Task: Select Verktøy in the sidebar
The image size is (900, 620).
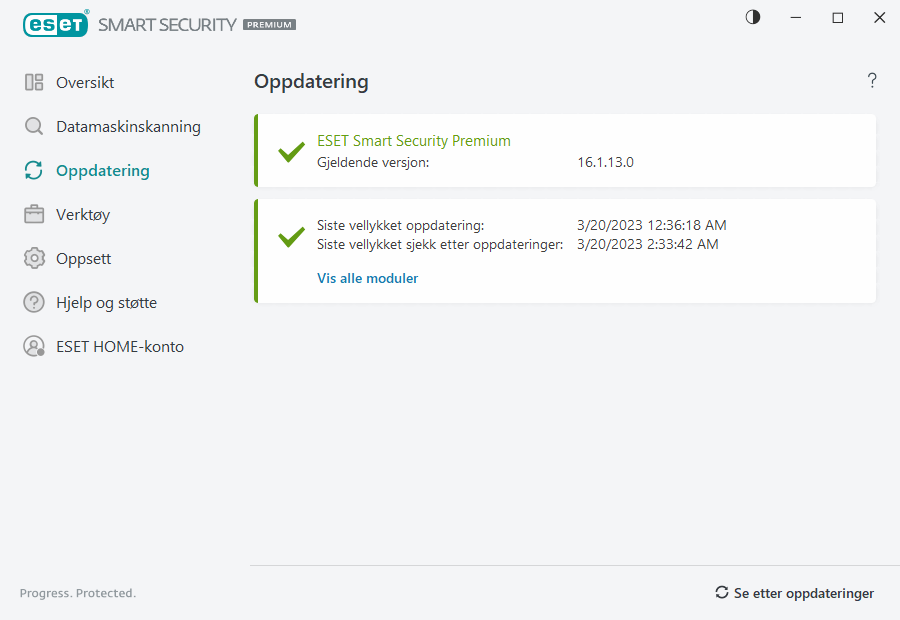Action: 83,215
